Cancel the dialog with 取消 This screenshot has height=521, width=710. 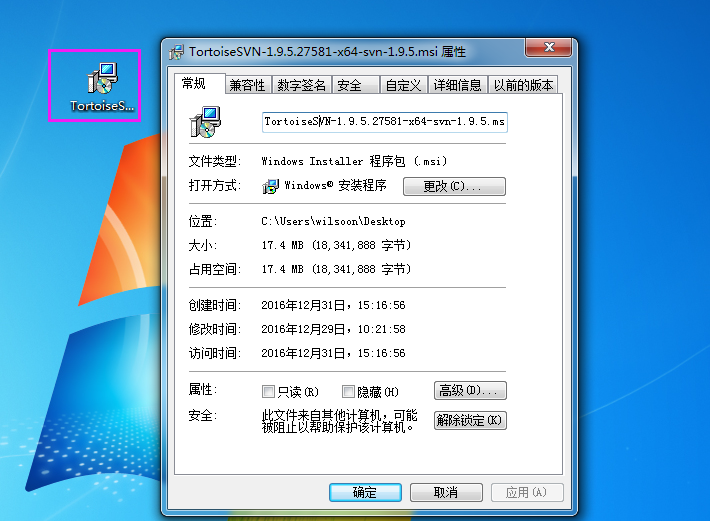(446, 492)
